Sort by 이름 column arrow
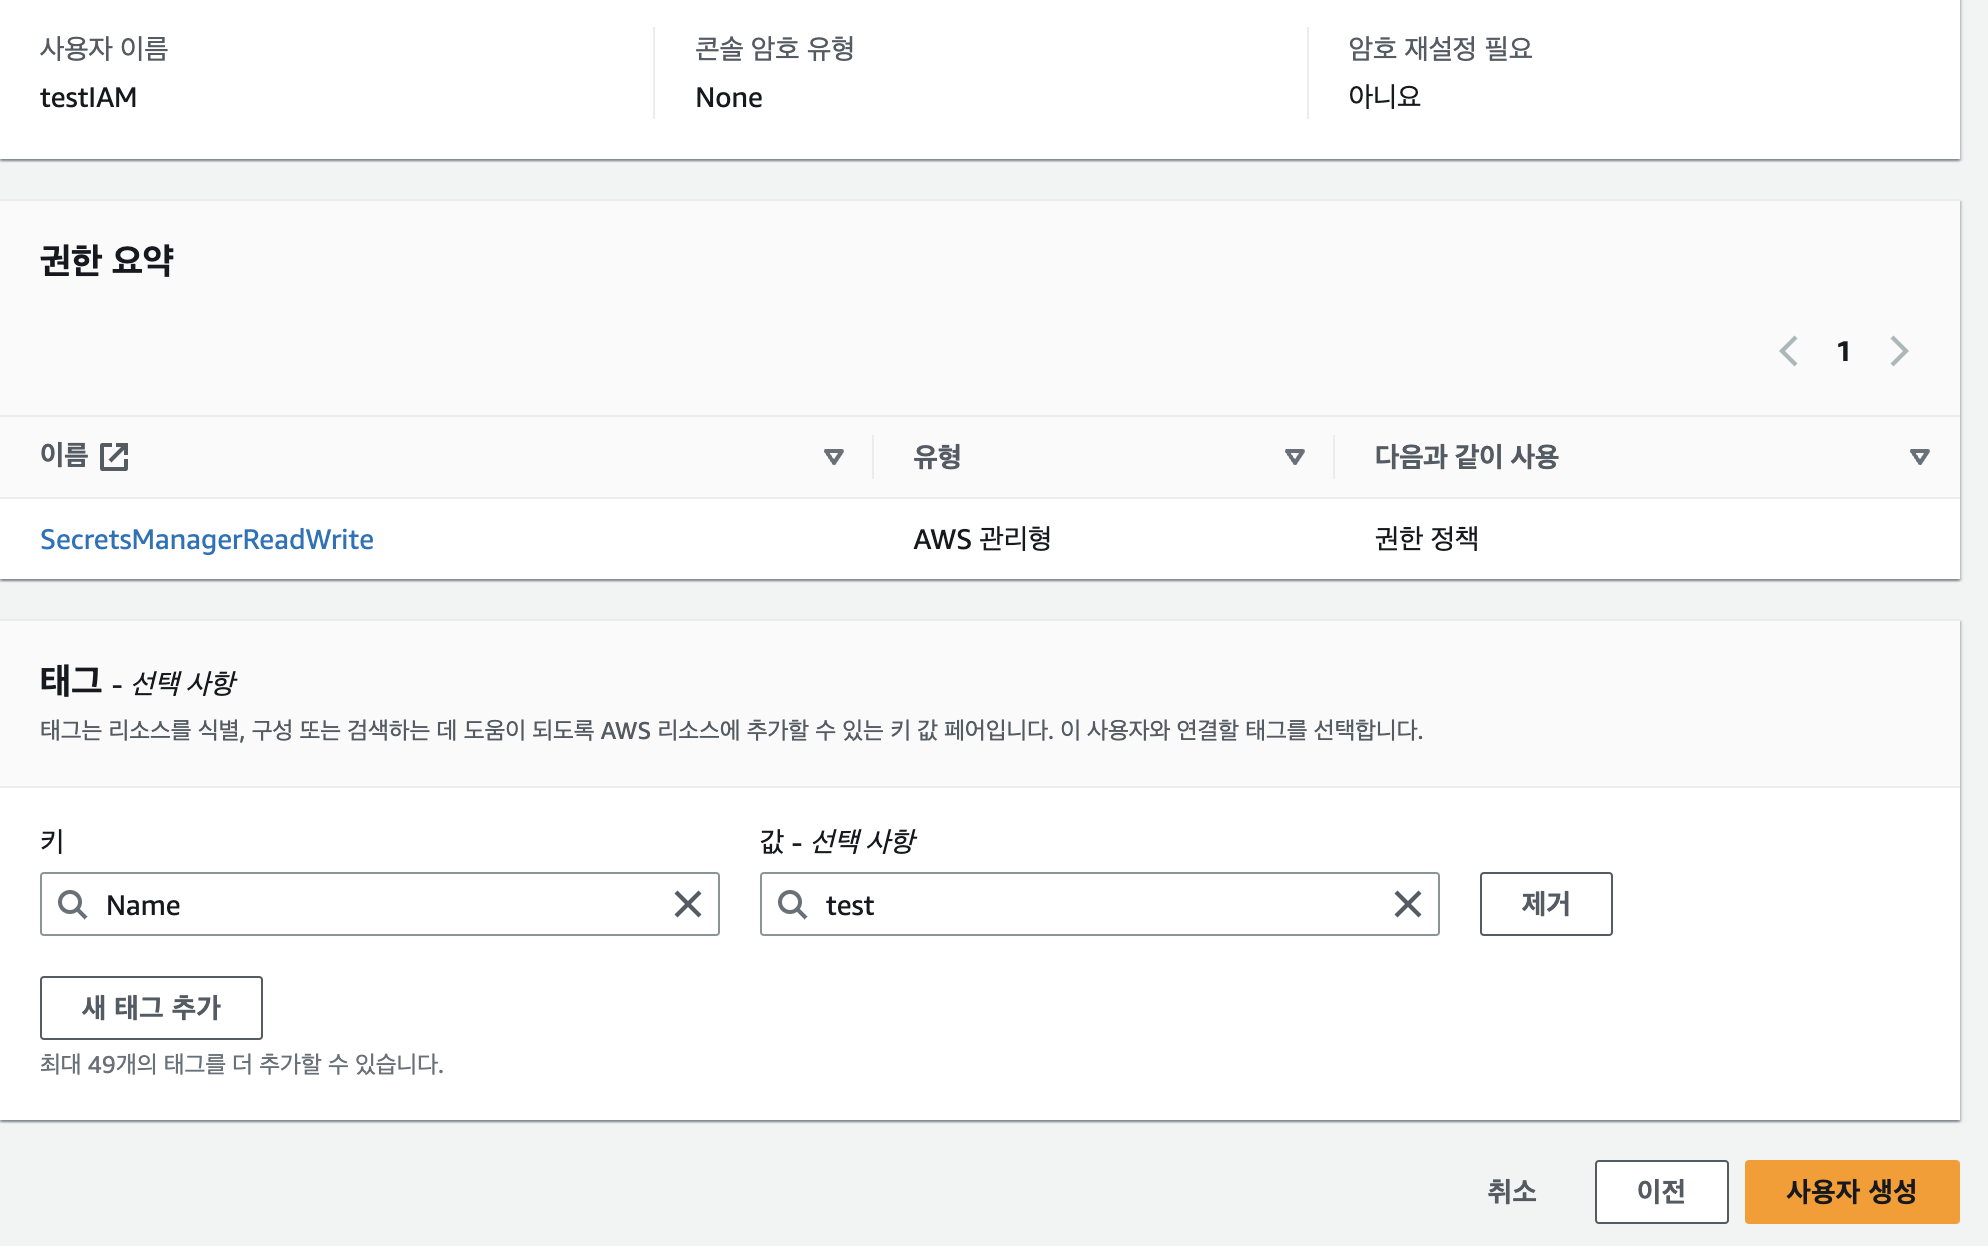 pos(833,457)
